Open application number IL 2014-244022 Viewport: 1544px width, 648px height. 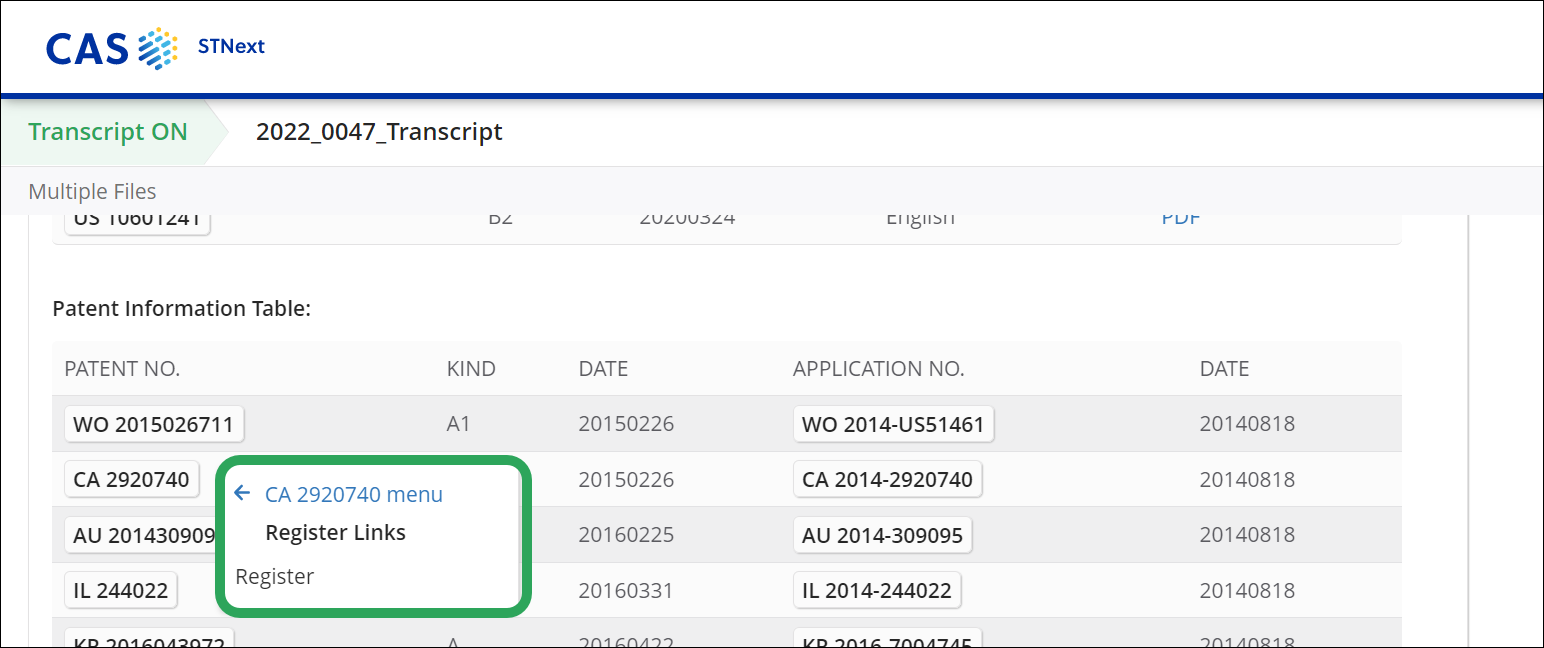(876, 591)
